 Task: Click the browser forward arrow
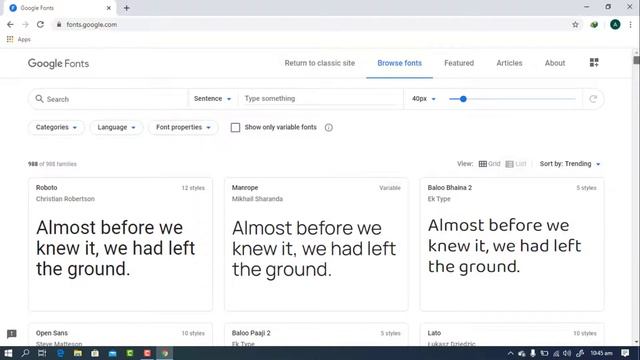[x=25, y=24]
